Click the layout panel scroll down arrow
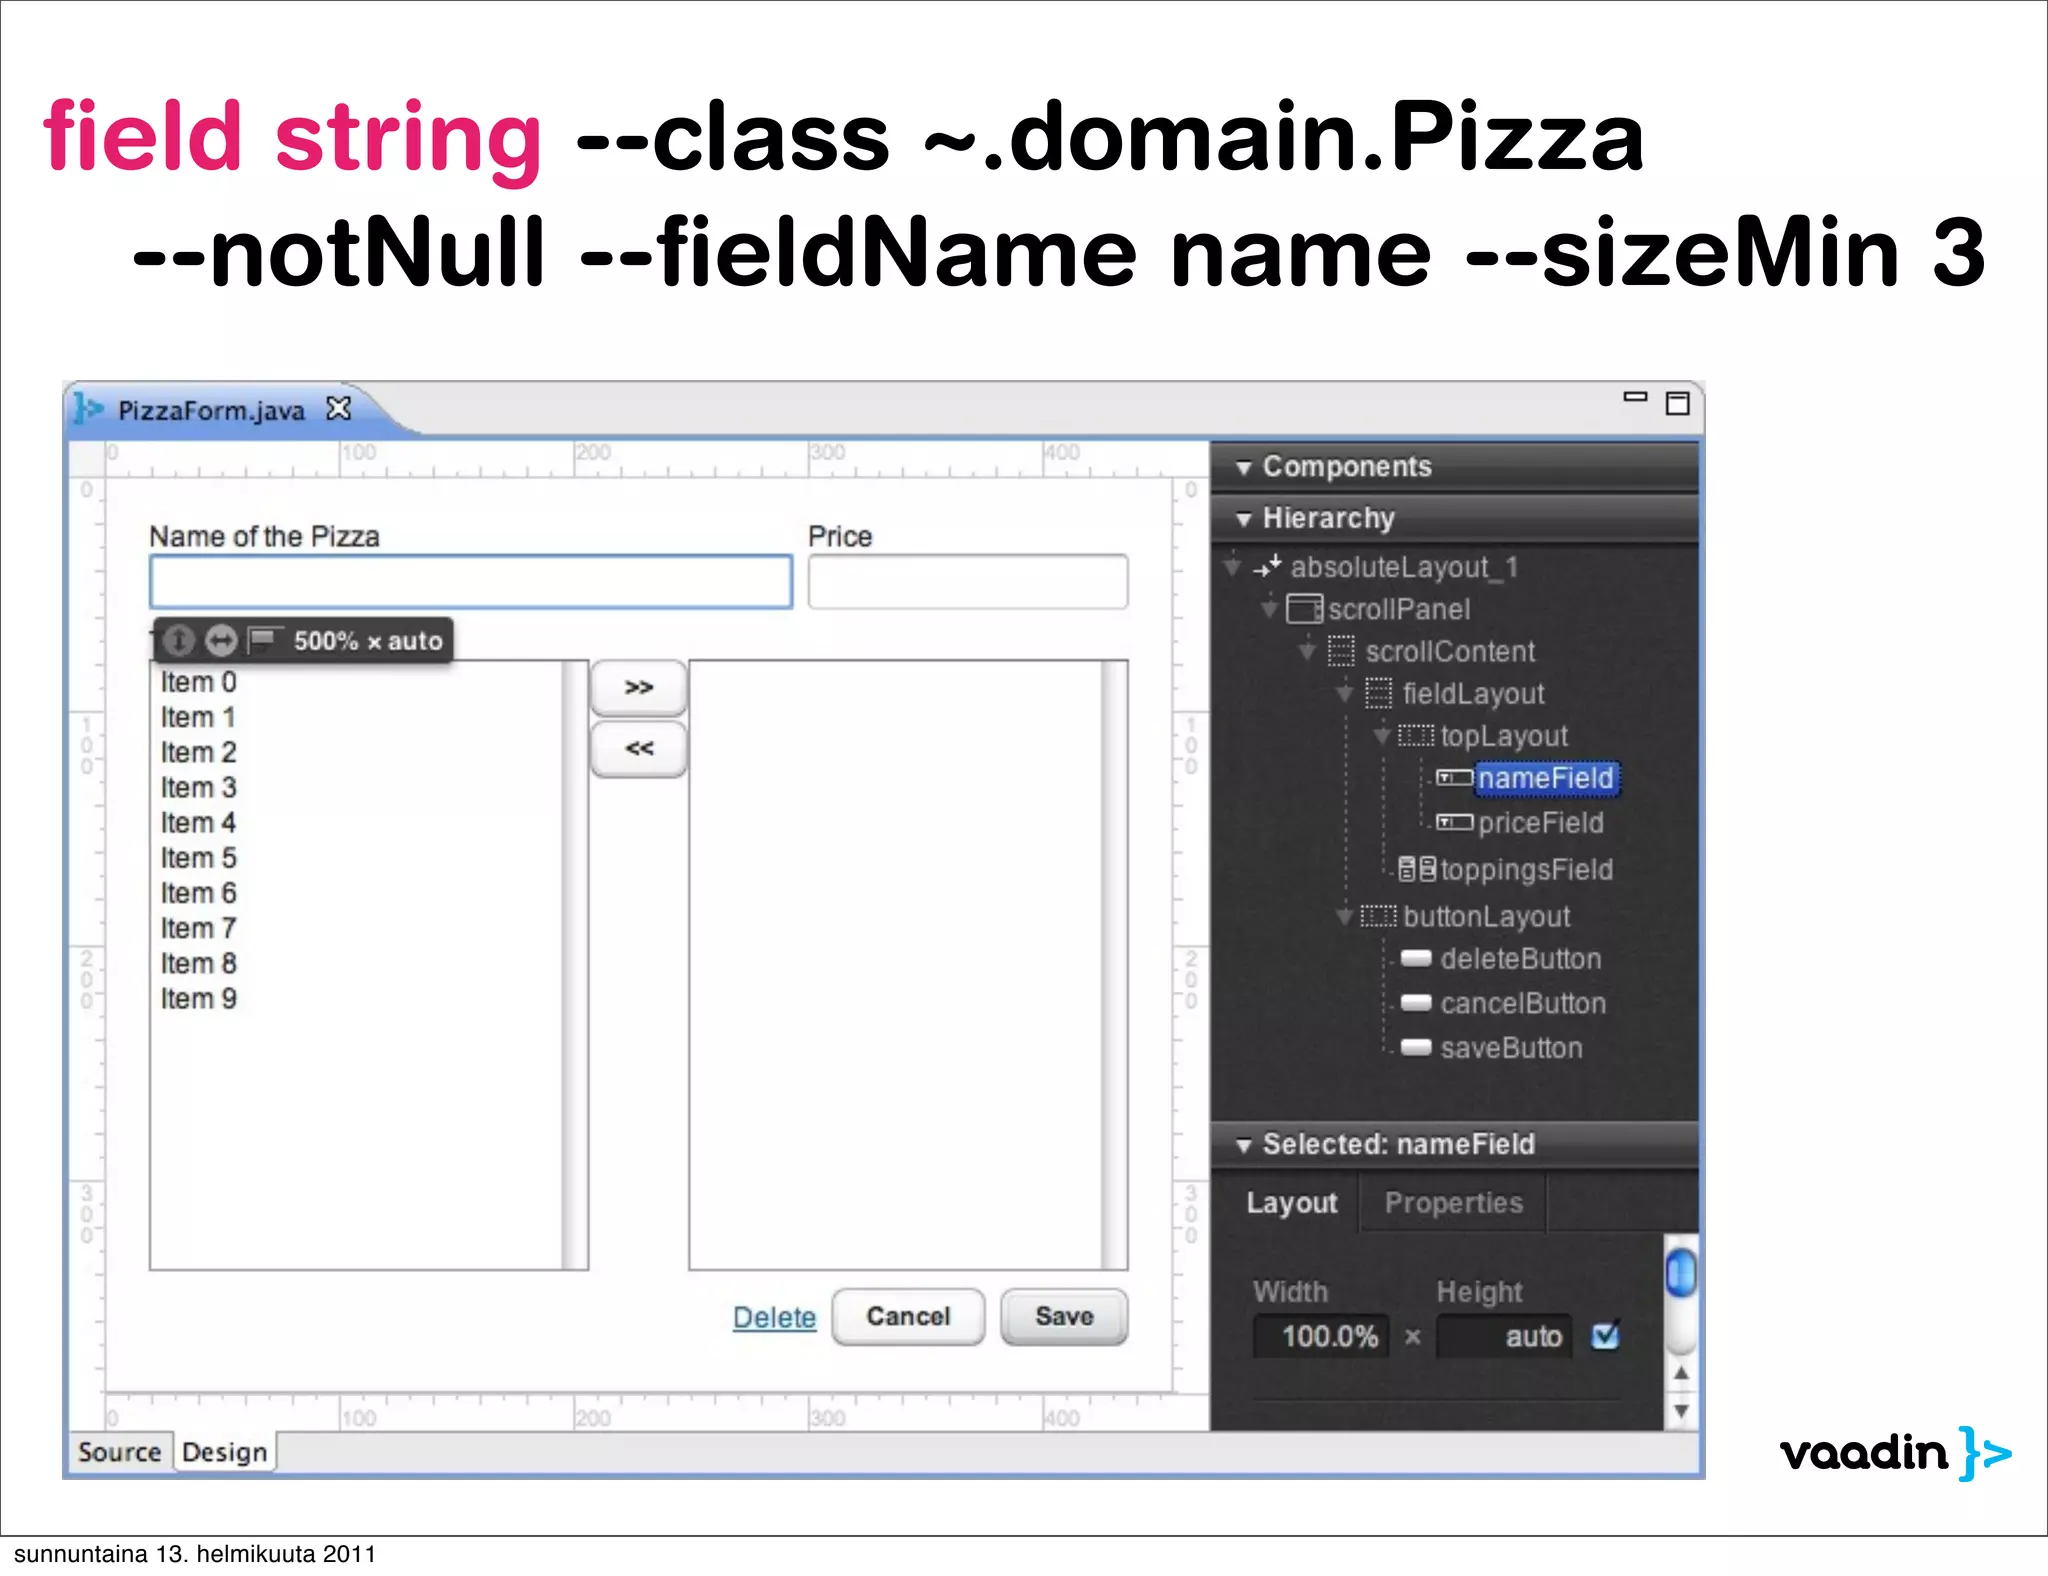 1681,1411
